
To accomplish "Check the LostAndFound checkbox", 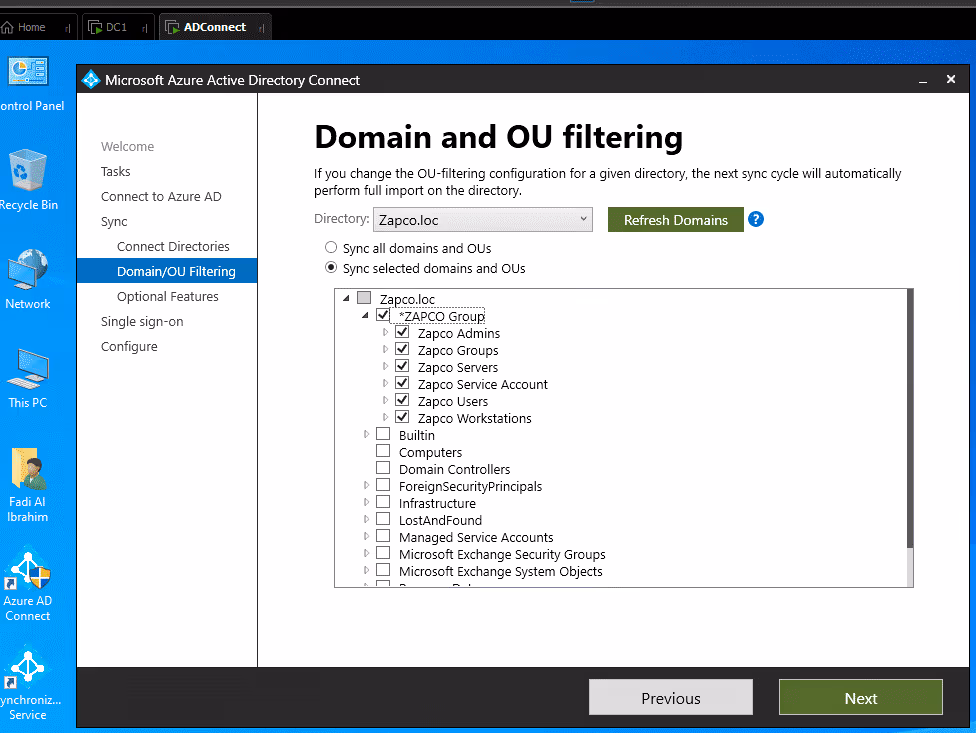I will (383, 519).
